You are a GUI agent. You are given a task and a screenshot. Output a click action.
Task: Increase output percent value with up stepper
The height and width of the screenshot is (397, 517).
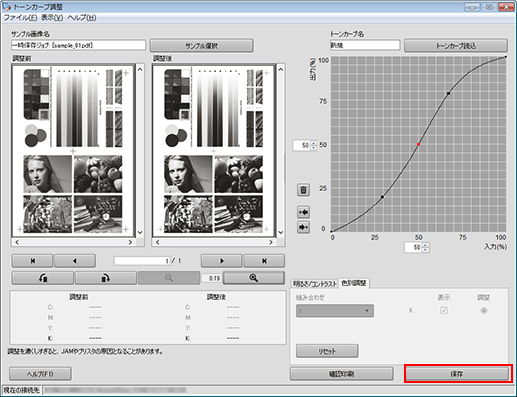[x=314, y=143]
